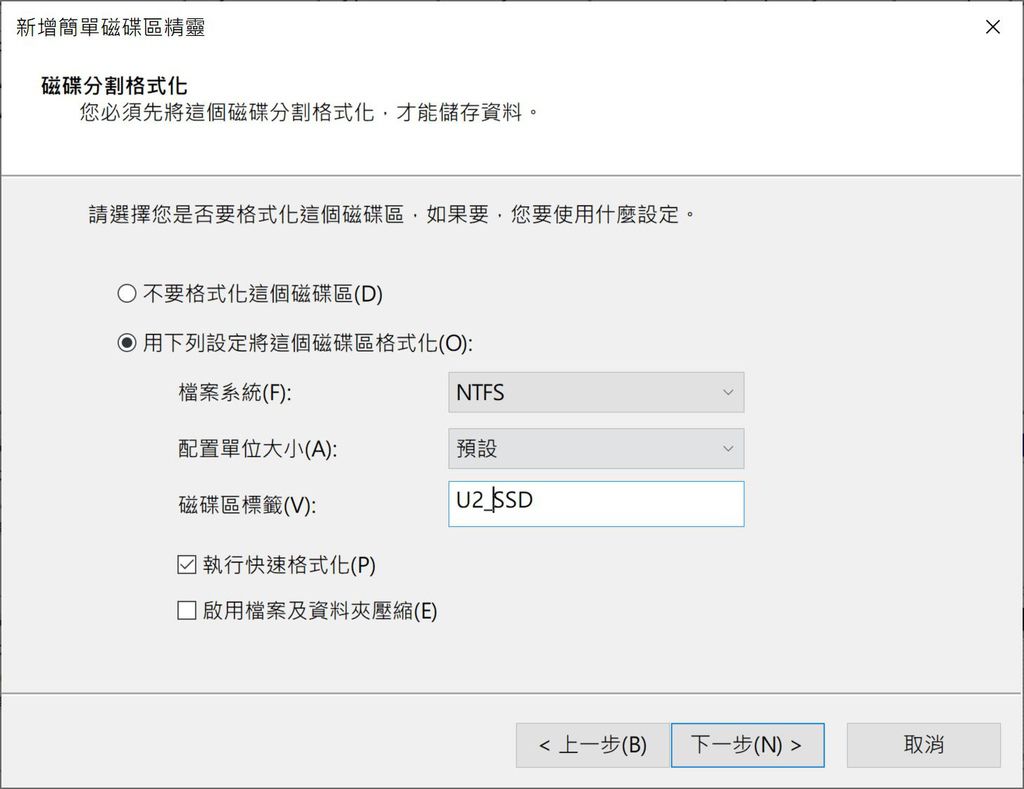This screenshot has height=789, width=1024.
Task: Click the 下一步(N) button to continue
Action: 748,744
